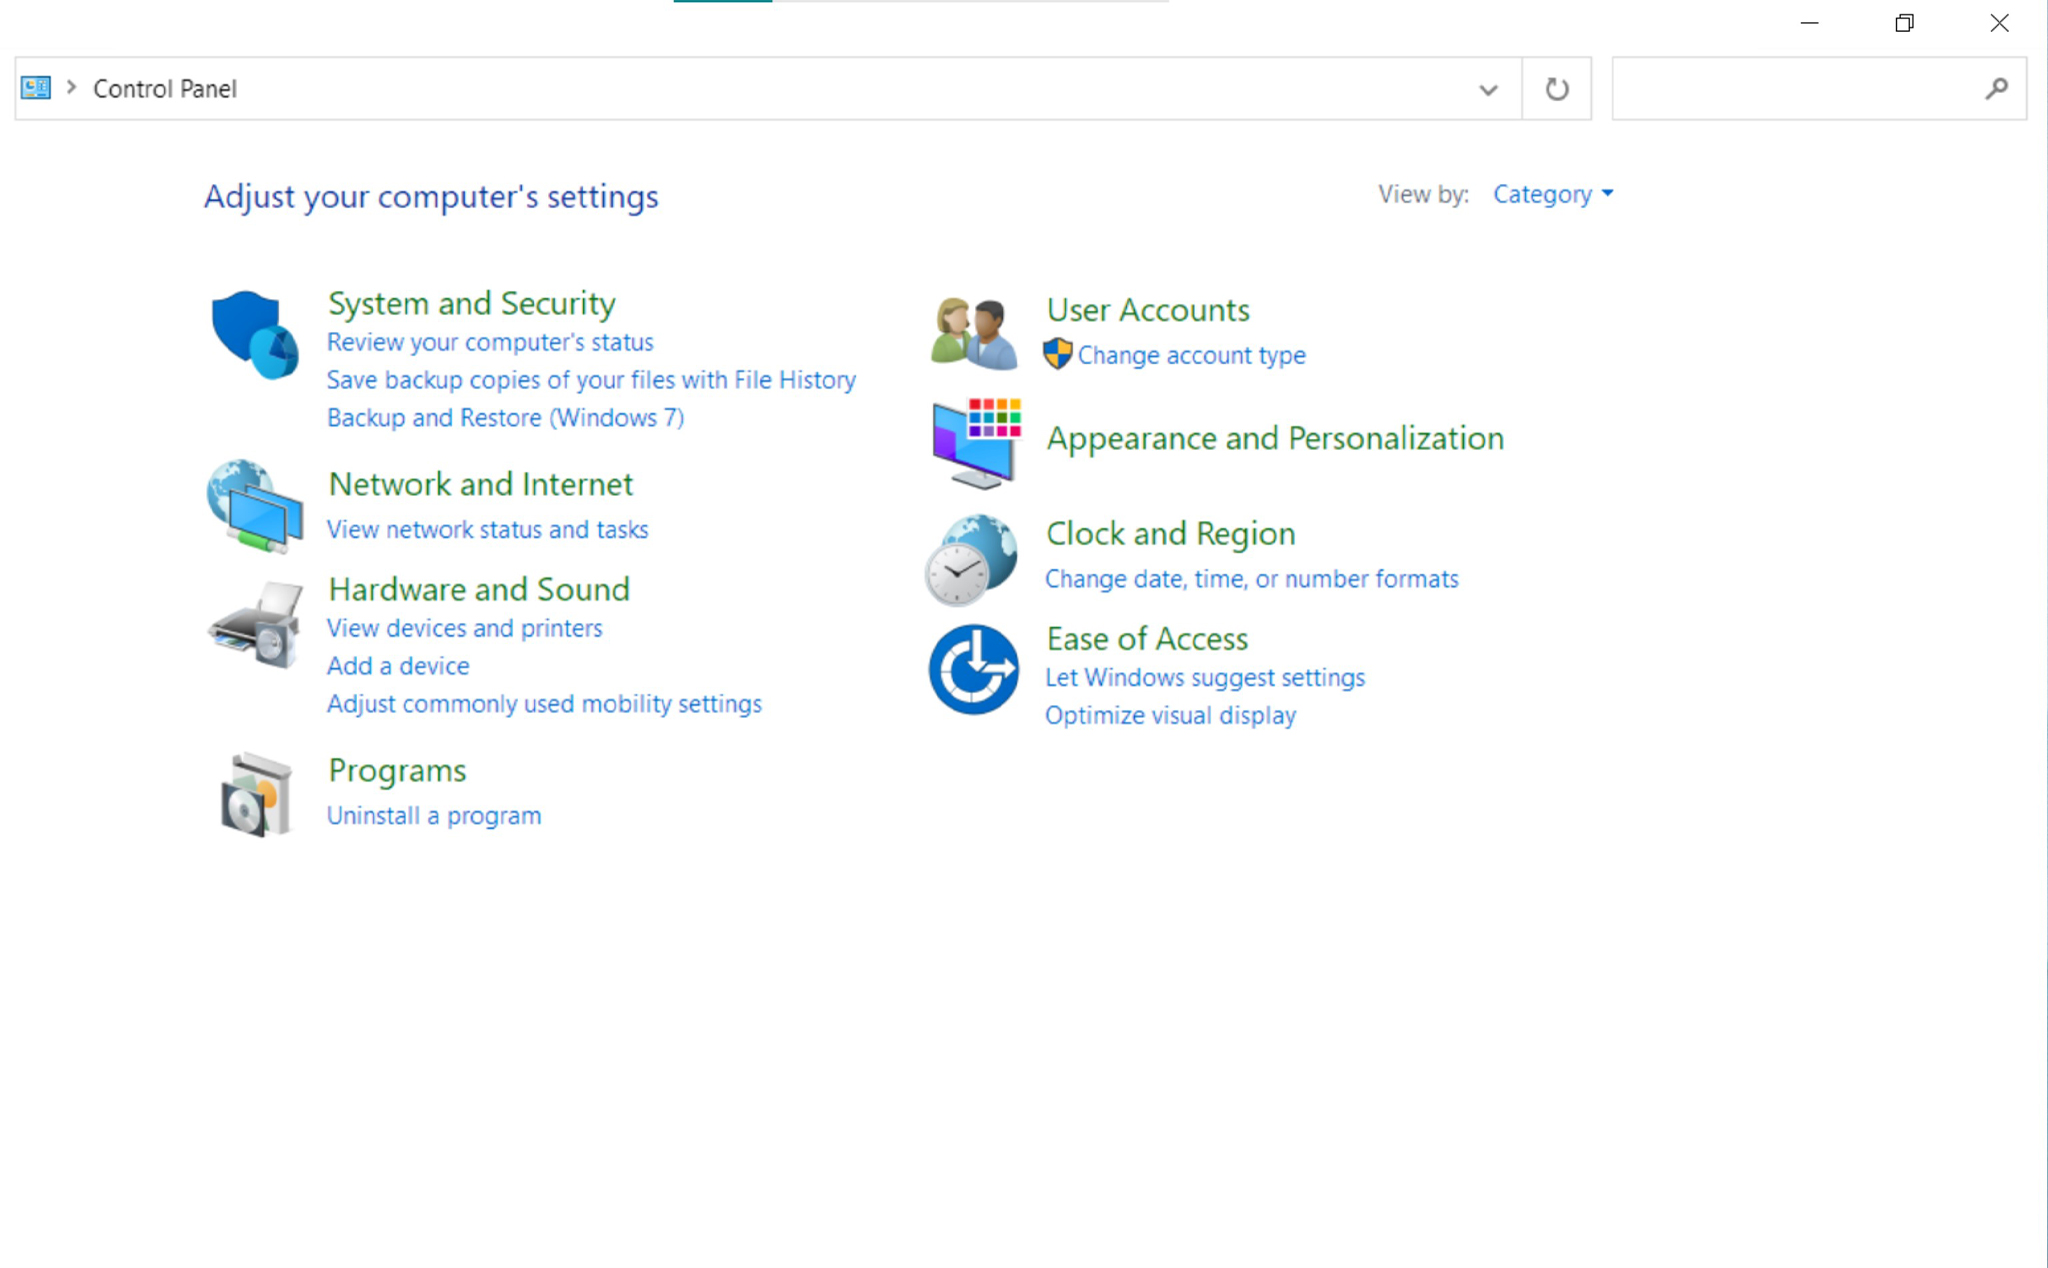Open the Hardware and Sound printer icon
2048x1268 pixels.
(x=255, y=625)
